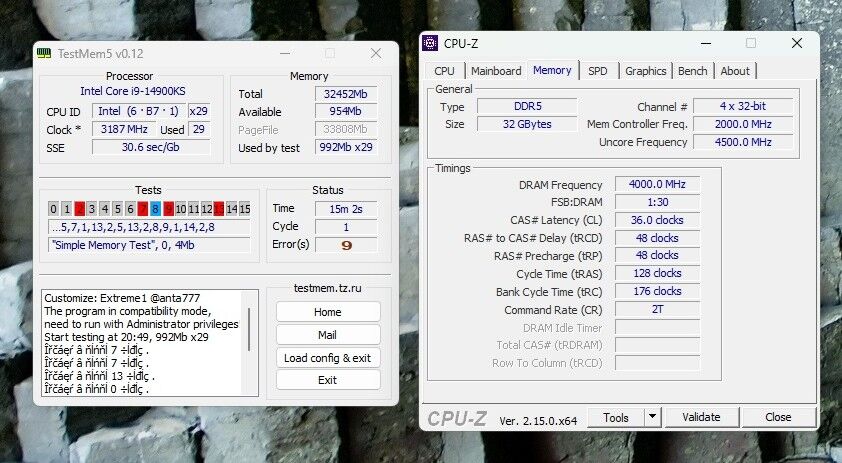Viewport: 842px width, 463px height.
Task: Click the log line Start testing at 20:49
Action: [x=126, y=337]
